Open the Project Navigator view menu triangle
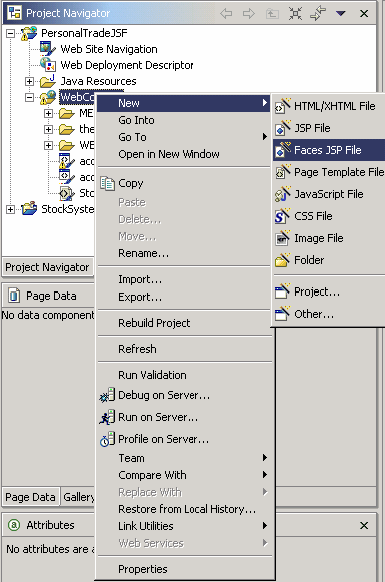Screen dimensions: 385x582 pyautogui.click(x=341, y=14)
